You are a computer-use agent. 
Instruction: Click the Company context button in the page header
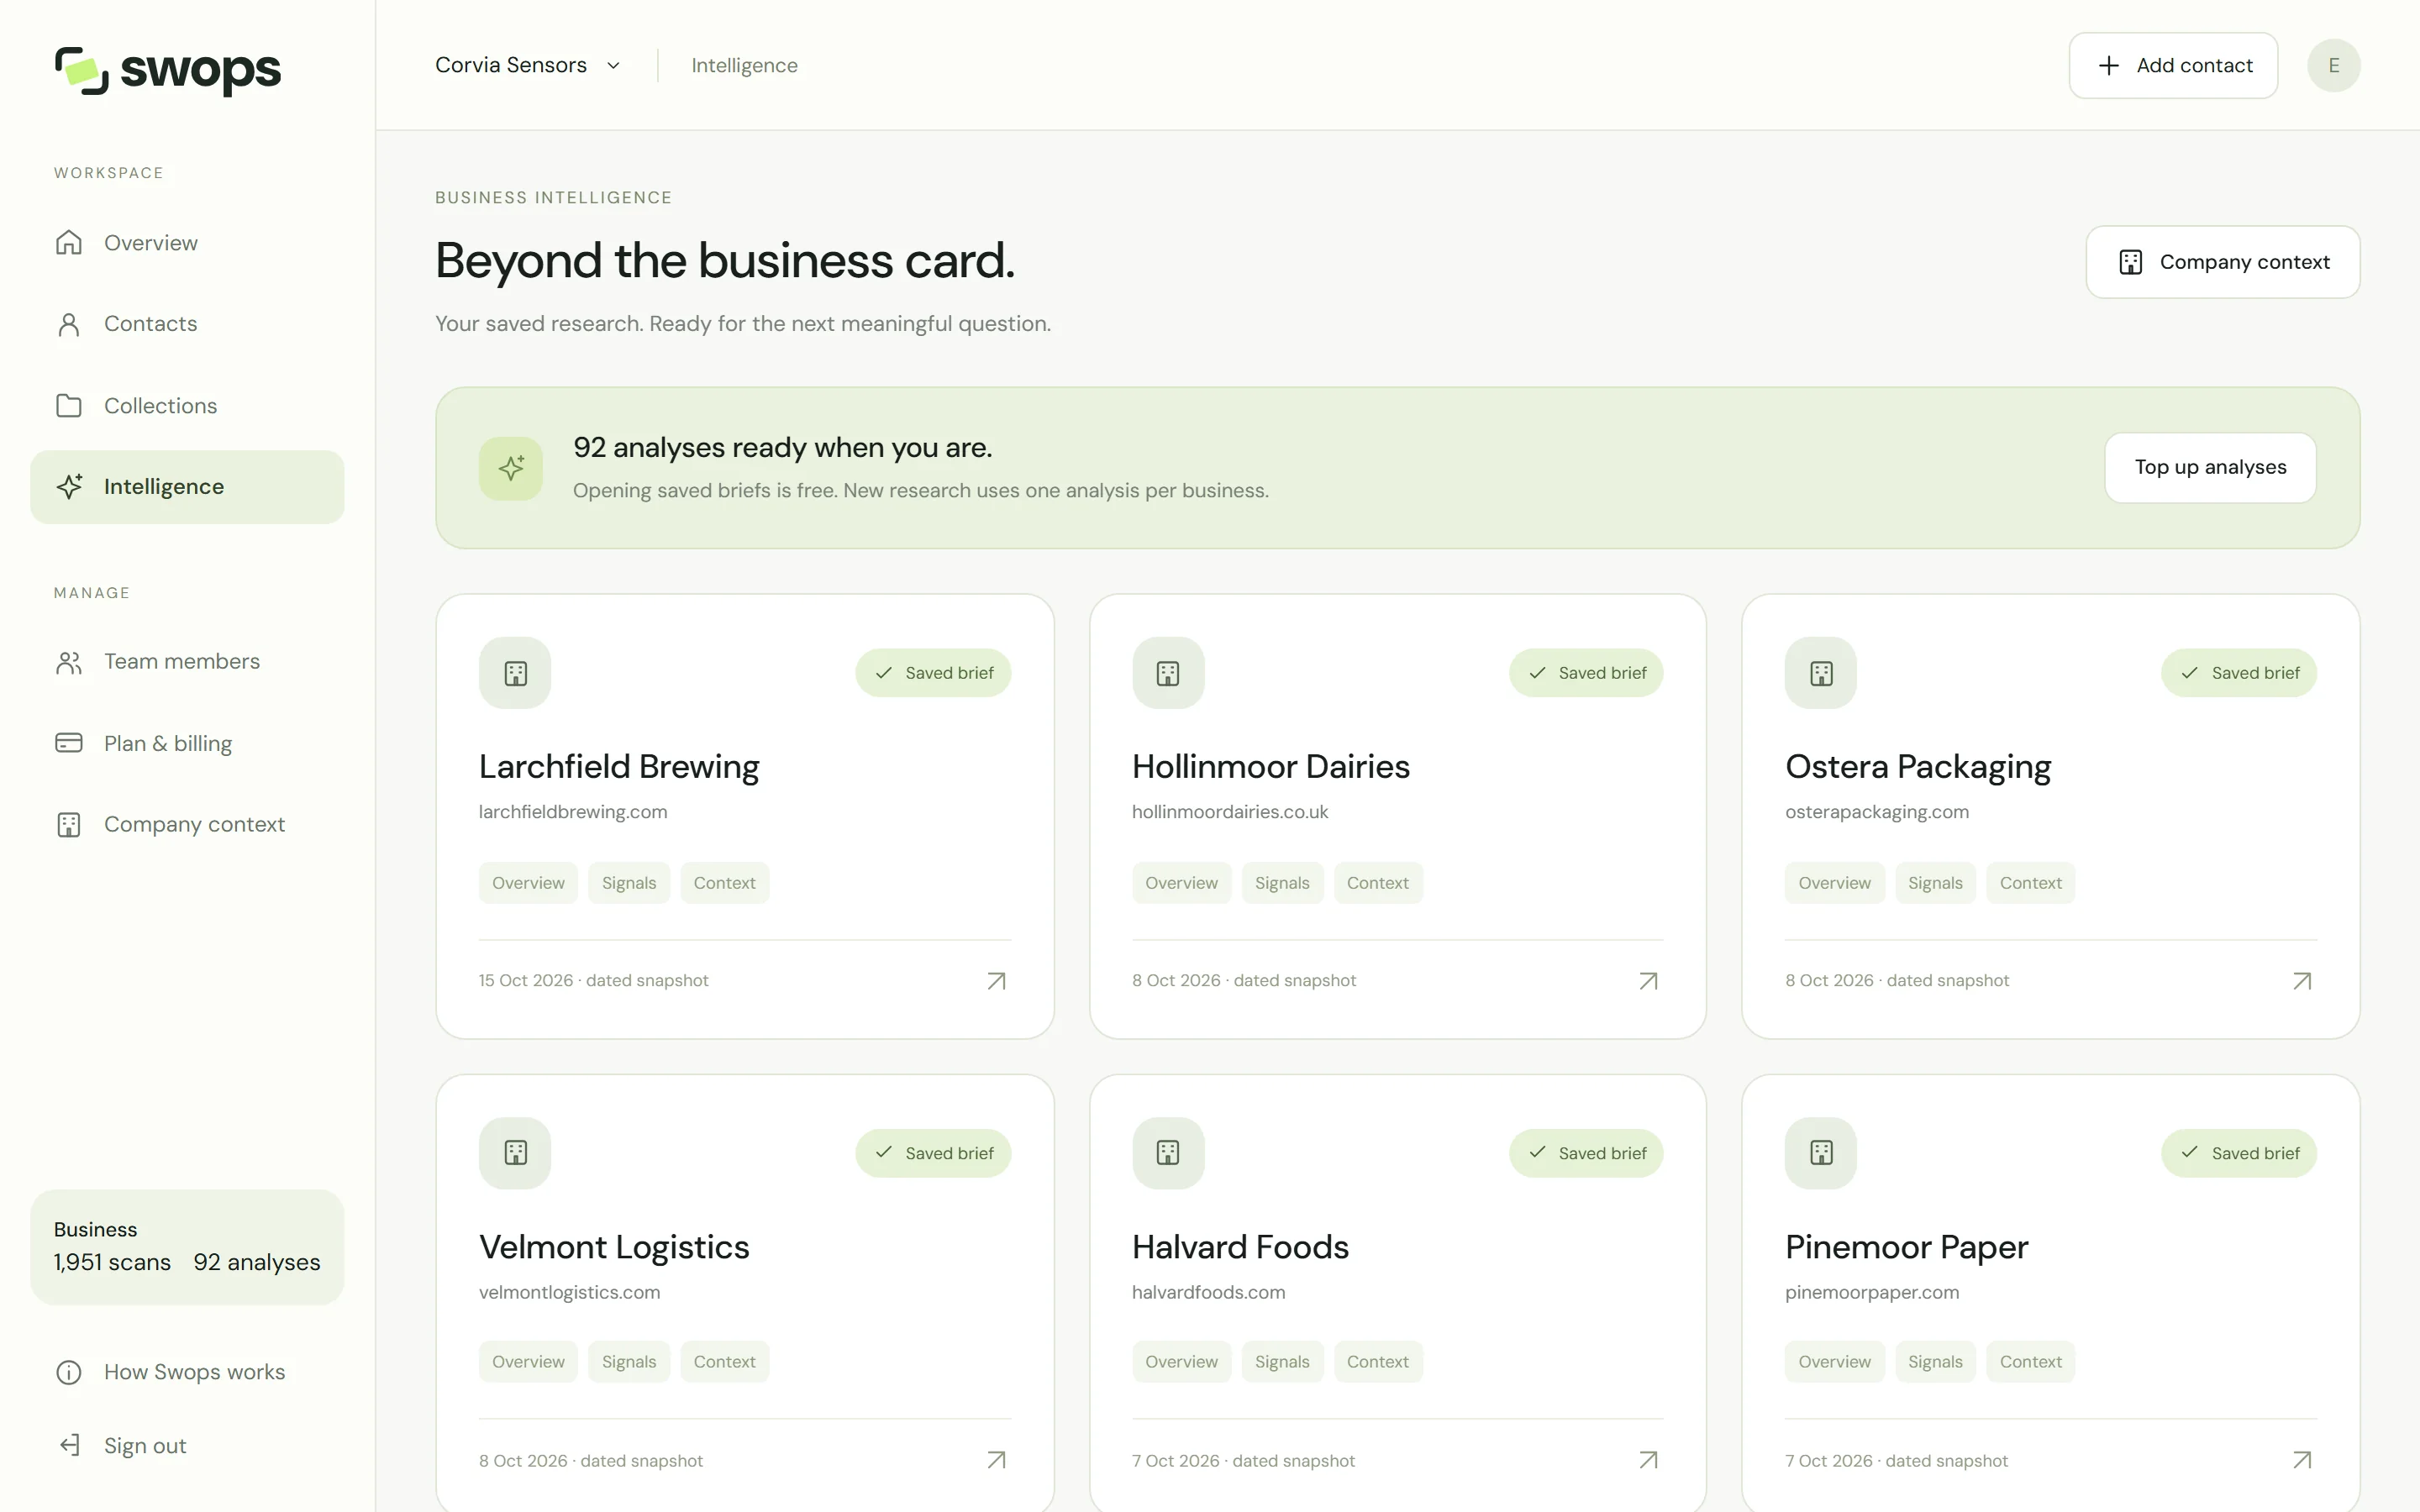(2222, 262)
